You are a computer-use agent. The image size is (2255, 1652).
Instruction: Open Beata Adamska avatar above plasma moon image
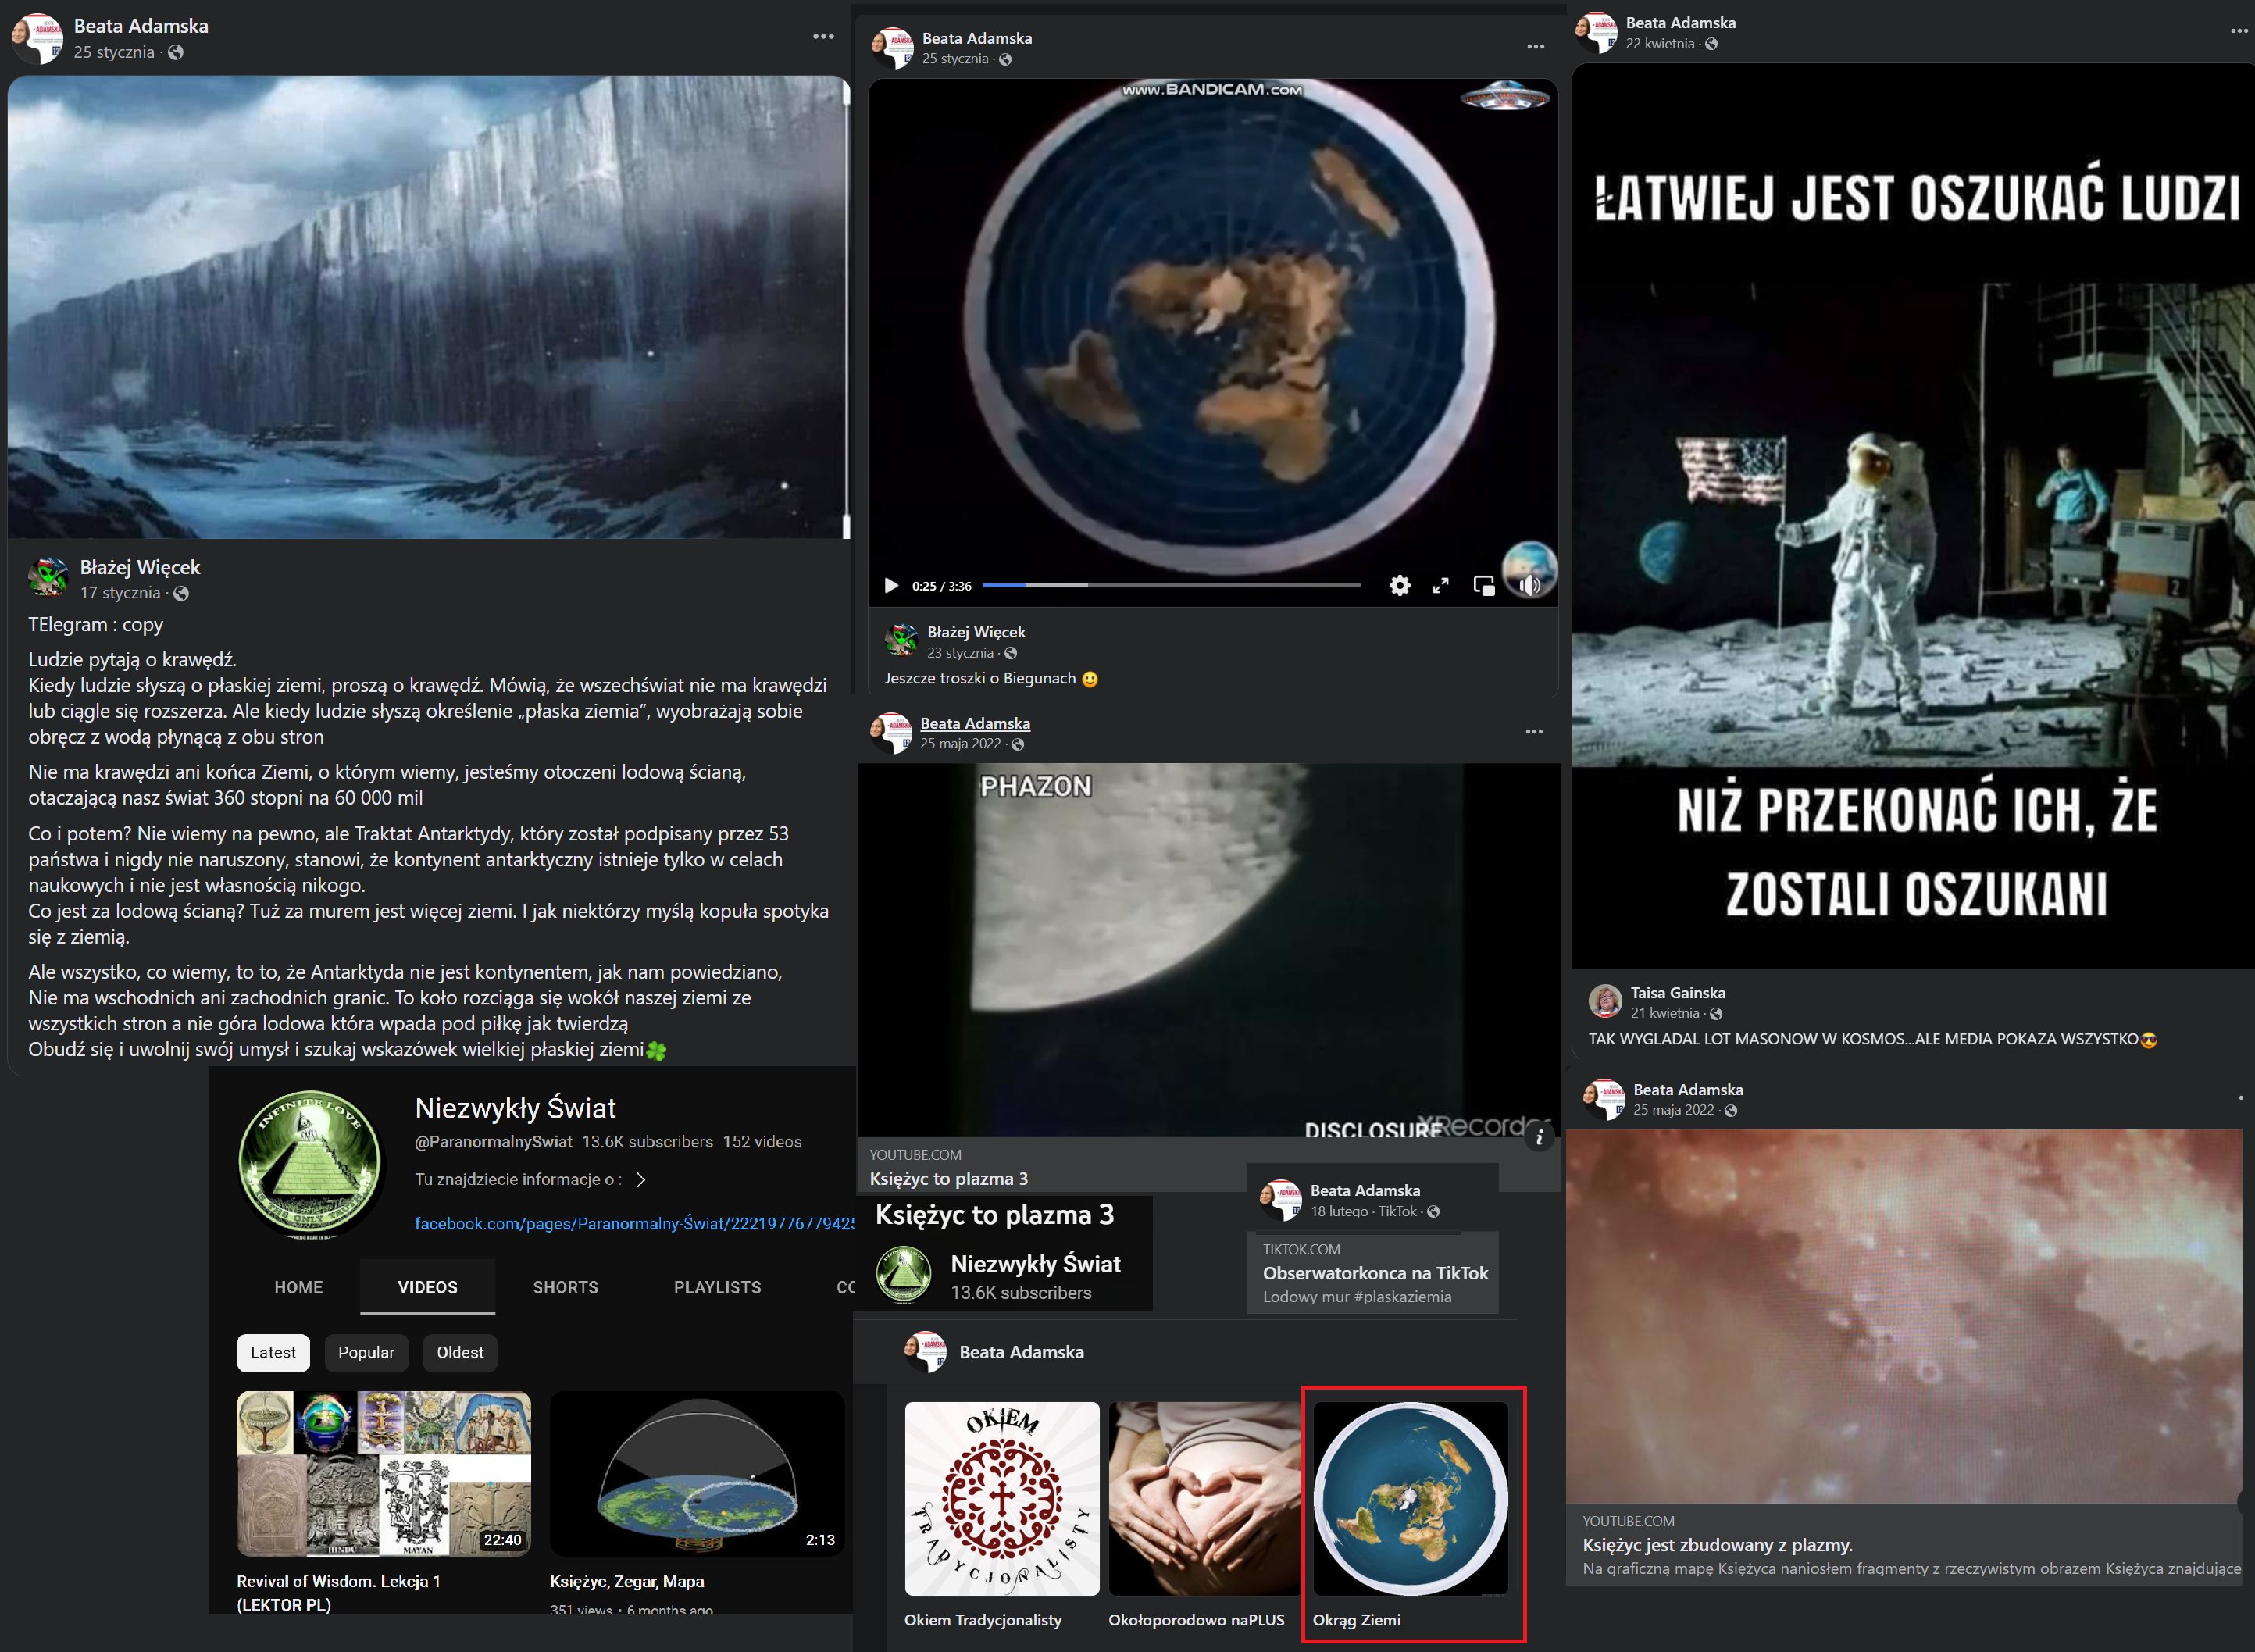click(x=1604, y=1099)
